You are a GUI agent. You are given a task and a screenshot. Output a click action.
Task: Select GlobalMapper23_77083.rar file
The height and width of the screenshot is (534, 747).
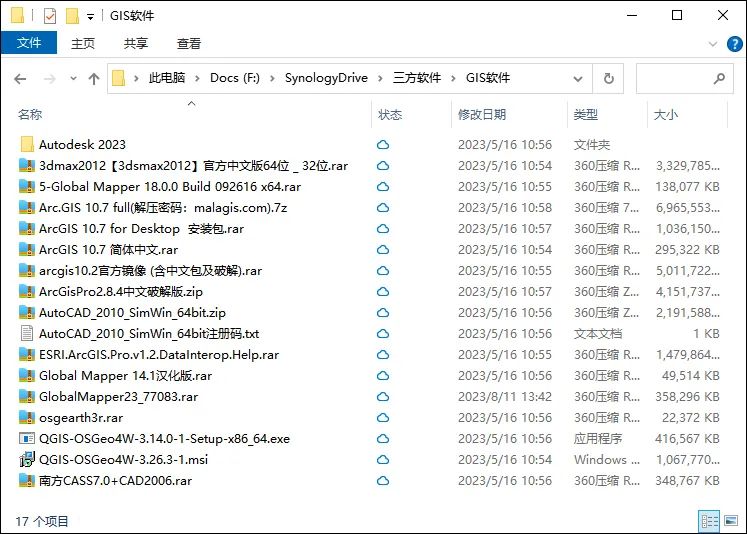118,396
